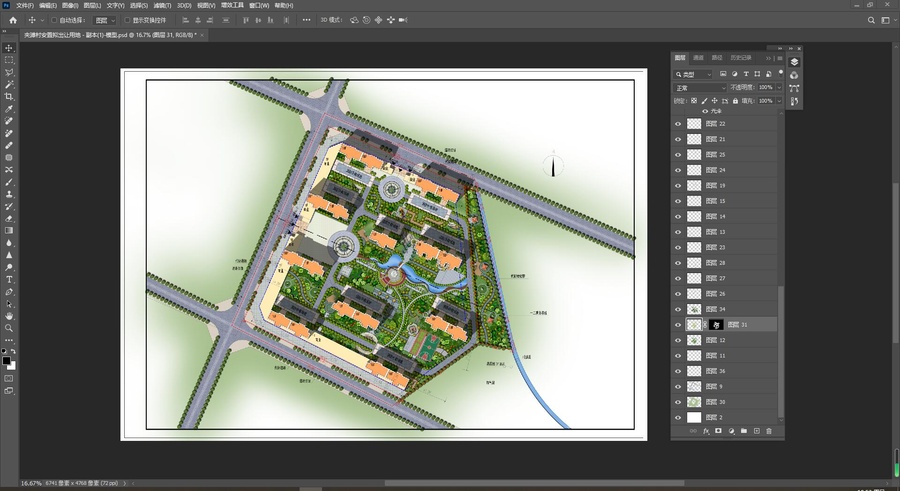Select the Horizontal Type tool
This screenshot has width=900, height=491.
tap(9, 280)
